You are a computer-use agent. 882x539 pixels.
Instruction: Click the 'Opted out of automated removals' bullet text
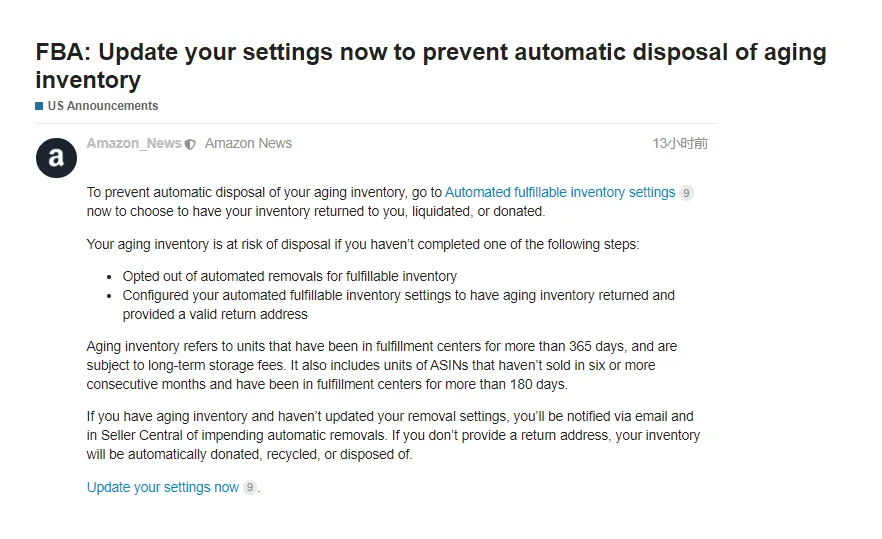pyautogui.click(x=290, y=276)
